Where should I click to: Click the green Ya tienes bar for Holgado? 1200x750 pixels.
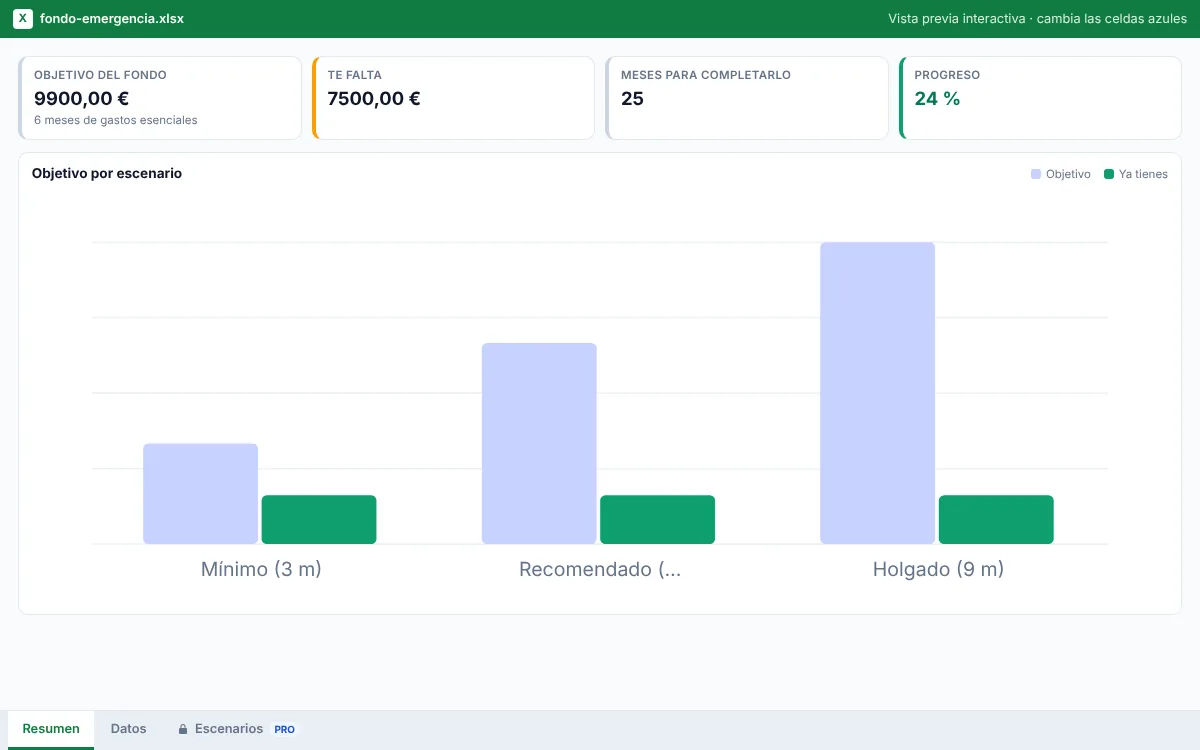pos(996,520)
